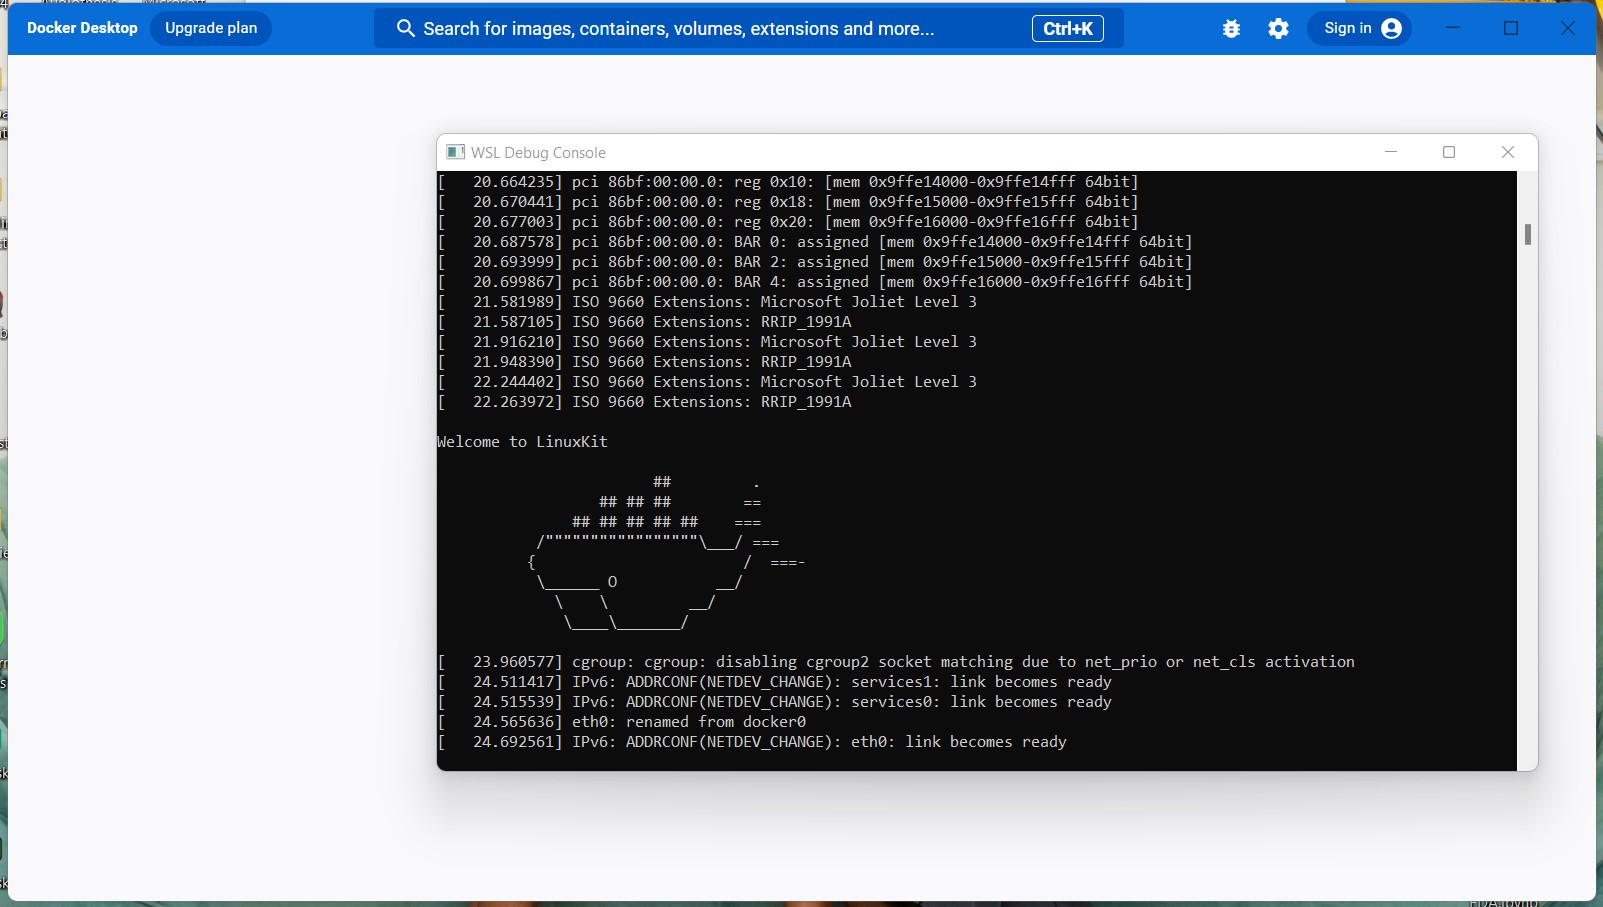Viewport: 1603px width, 907px height.
Task: Click the 'Welcome to LinuxKit' line
Action: click(x=522, y=442)
